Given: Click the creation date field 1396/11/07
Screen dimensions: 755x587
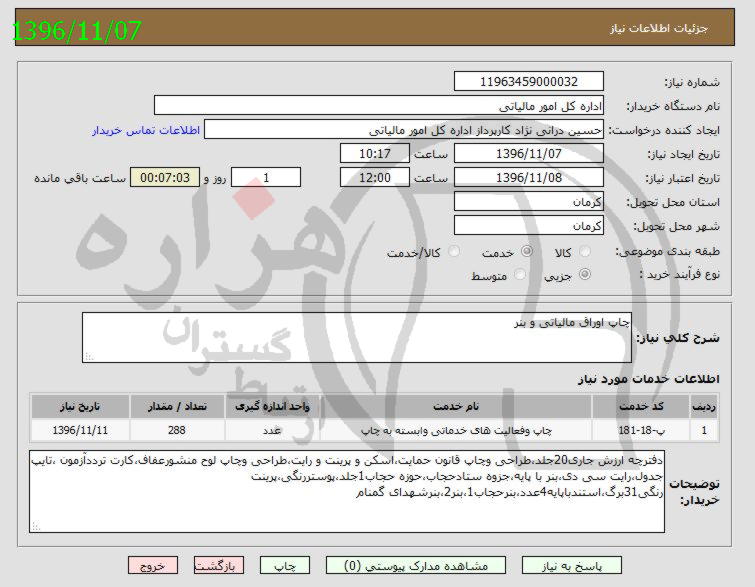Looking at the screenshot, I should click(529, 154).
